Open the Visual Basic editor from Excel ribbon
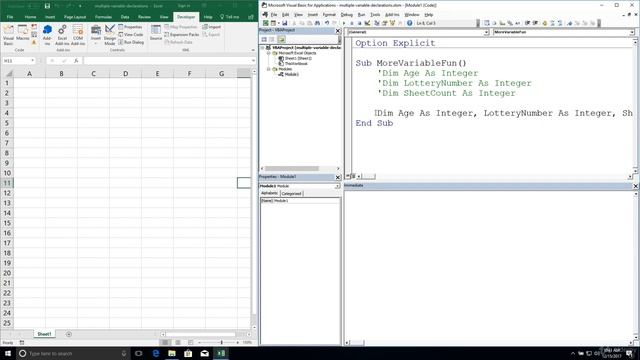 8,34
